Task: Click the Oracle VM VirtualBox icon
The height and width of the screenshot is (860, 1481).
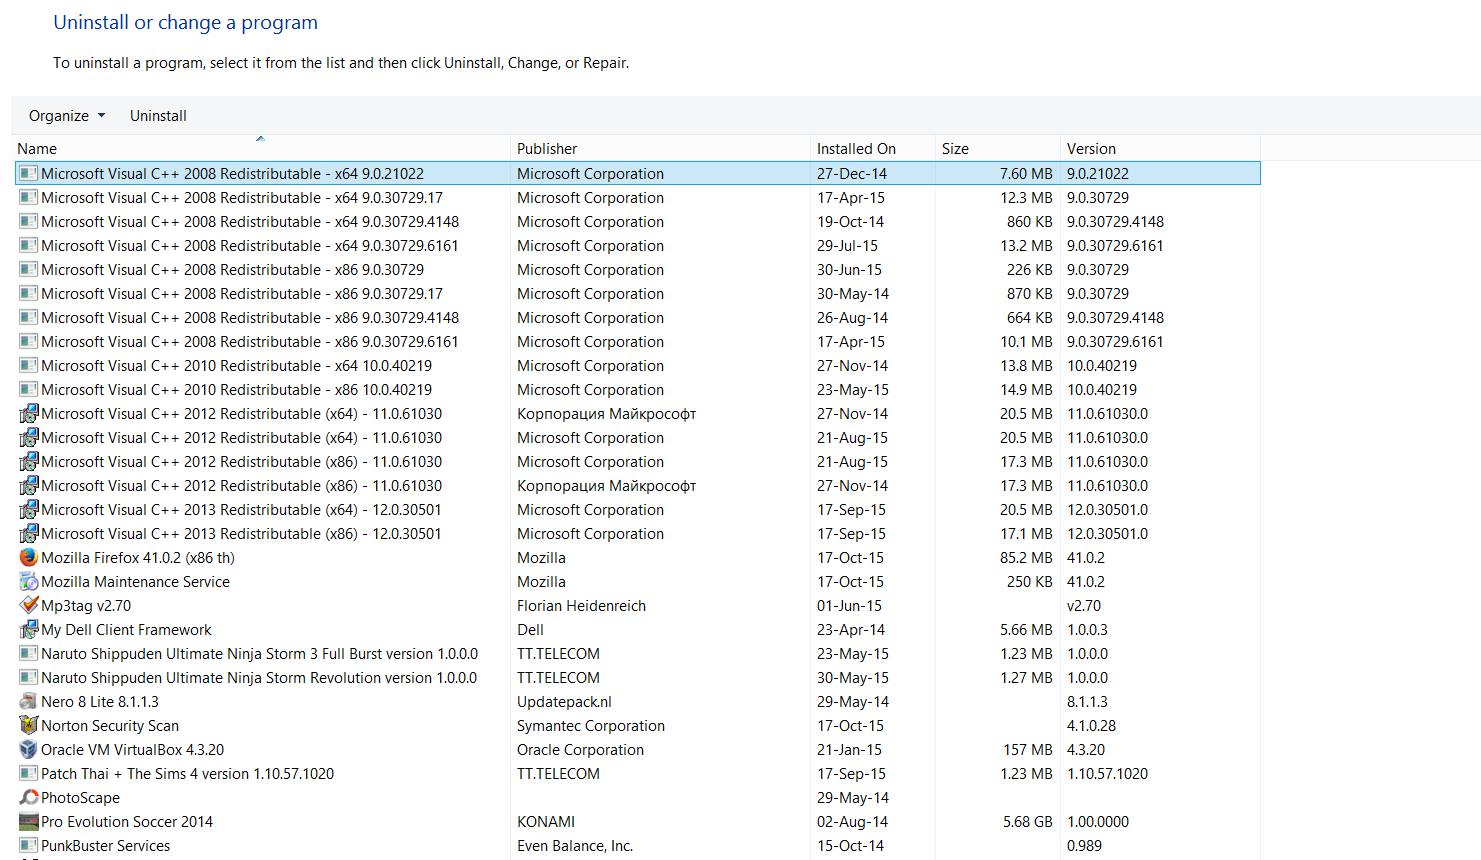Action: coord(28,750)
